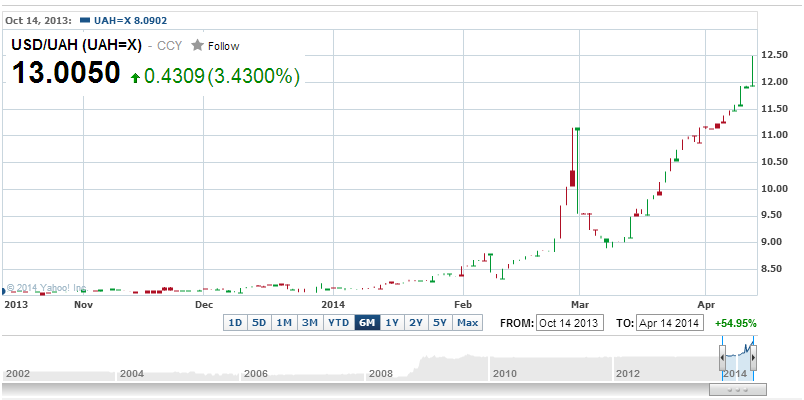Click the 2004 label in overview timeline
The width and height of the screenshot is (804, 400).
click(x=134, y=374)
